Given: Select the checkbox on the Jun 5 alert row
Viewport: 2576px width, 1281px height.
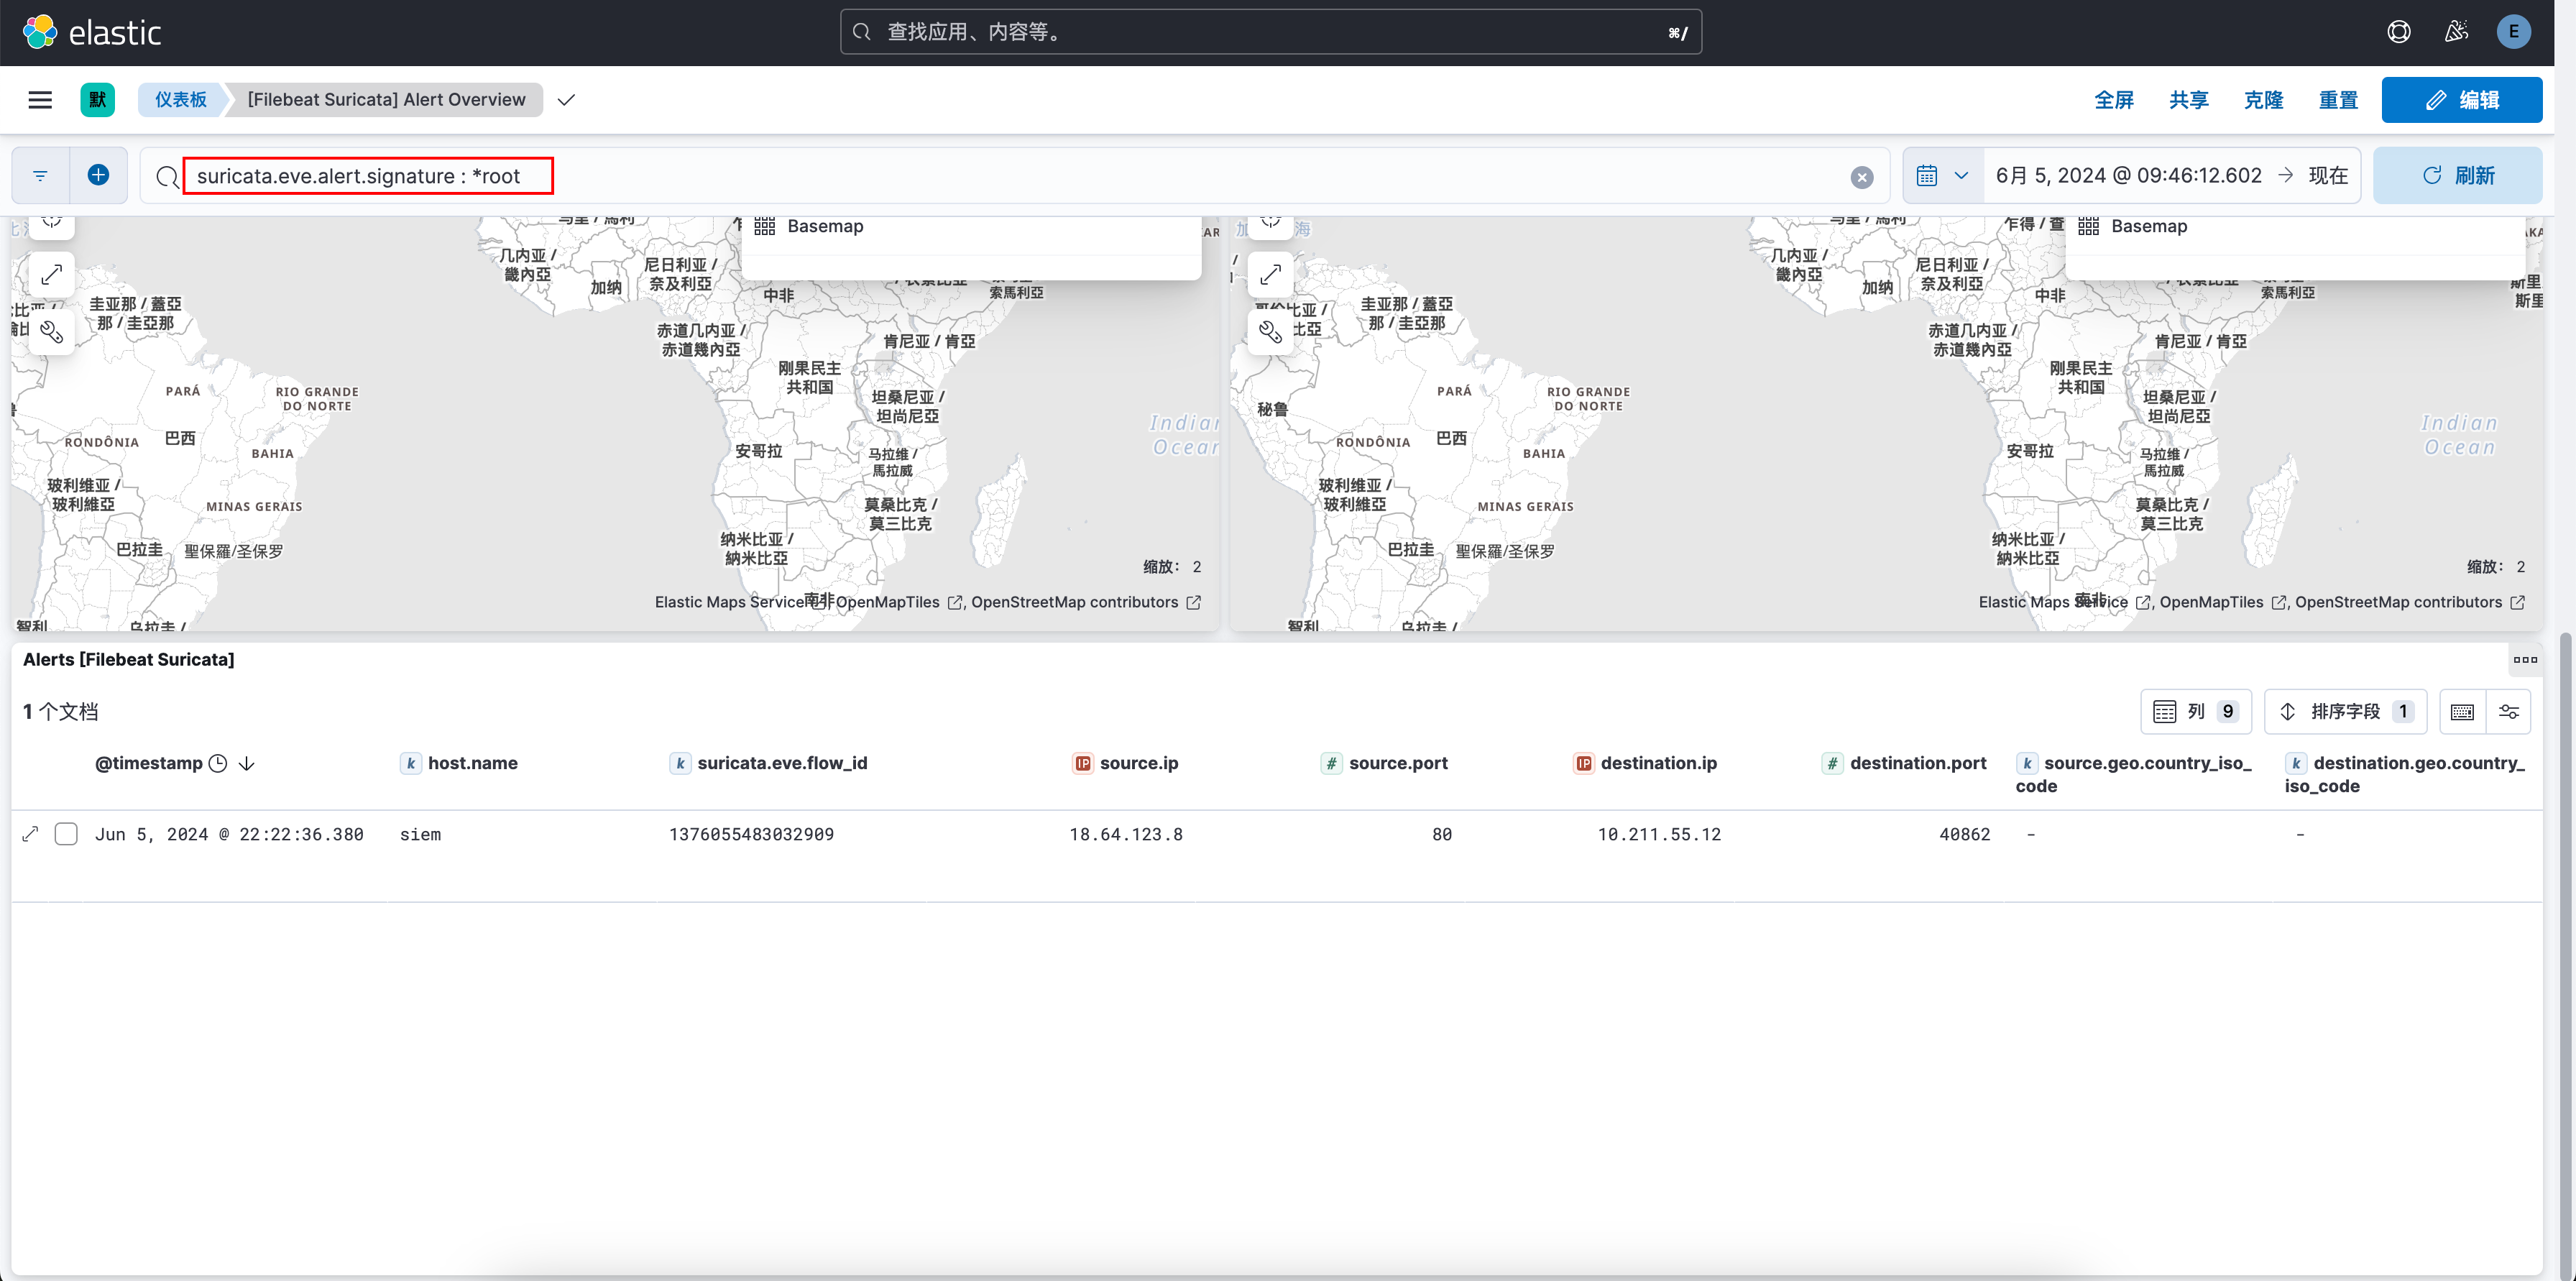Looking at the screenshot, I should pos(66,833).
